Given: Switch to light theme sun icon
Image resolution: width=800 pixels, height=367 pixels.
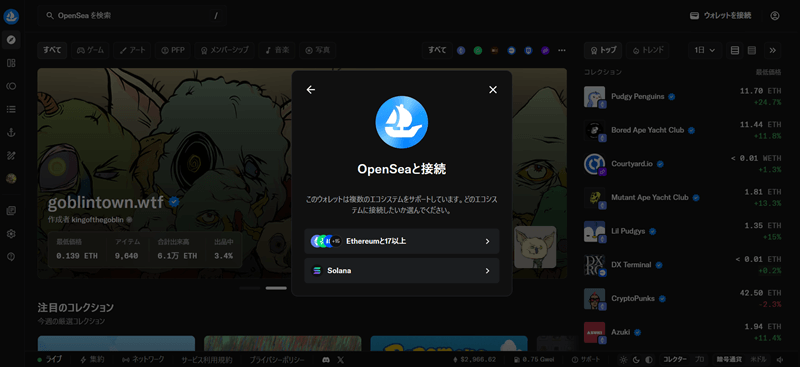Looking at the screenshot, I should click(623, 359).
